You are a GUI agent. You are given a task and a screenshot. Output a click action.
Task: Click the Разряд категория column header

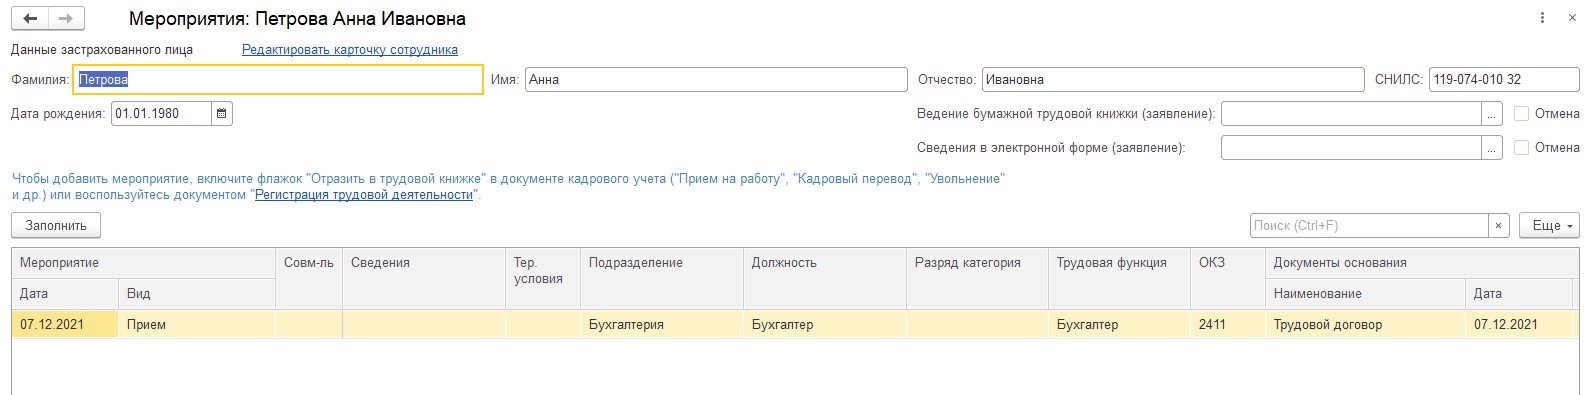click(x=977, y=278)
